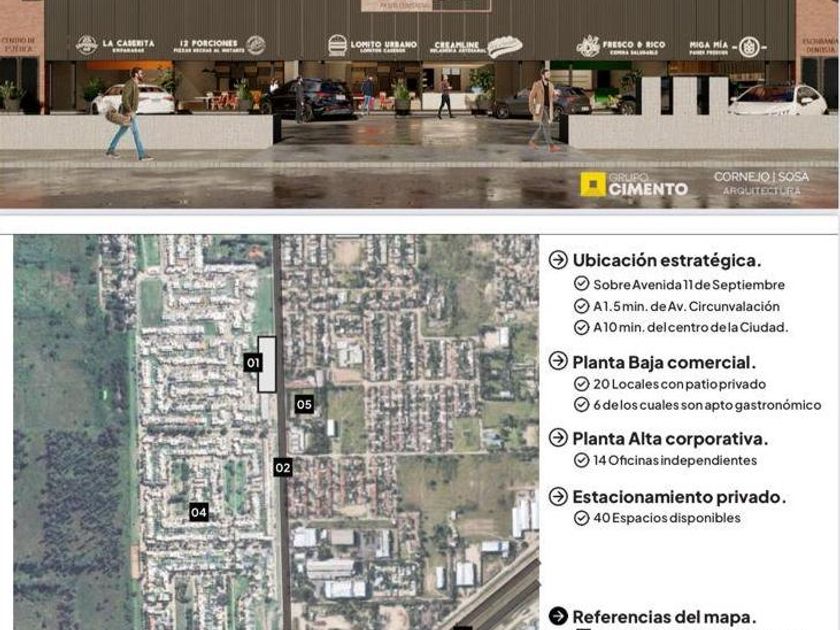
Task: Click checkmark next to 20 Locales con patio privado
Action: (x=581, y=384)
